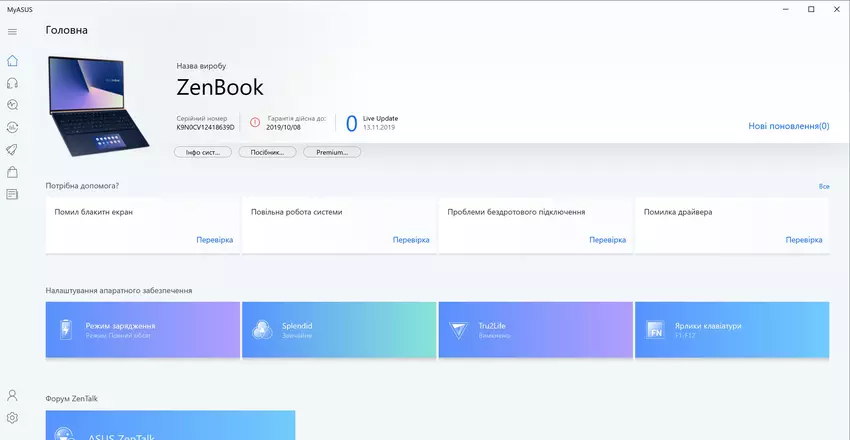Click 'Все' link in help section
Image resolution: width=850 pixels, height=440 pixels.
pyautogui.click(x=824, y=187)
